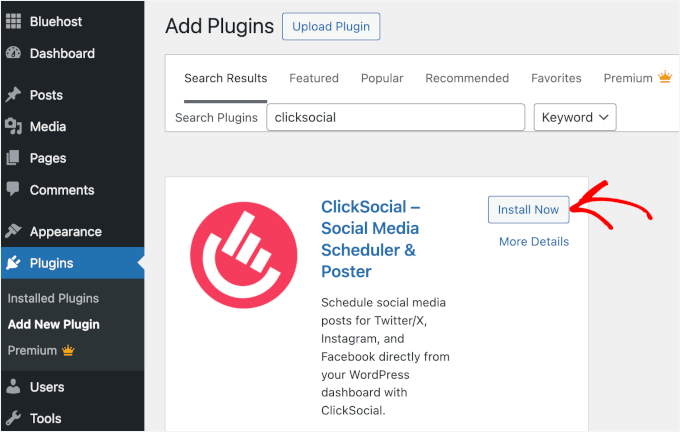
Task: Open the Recommended plugins tab
Action: 467,78
